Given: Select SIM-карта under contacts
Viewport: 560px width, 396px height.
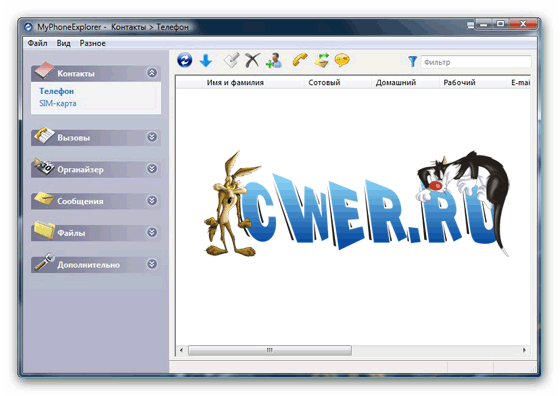Looking at the screenshot, I should 58,103.
